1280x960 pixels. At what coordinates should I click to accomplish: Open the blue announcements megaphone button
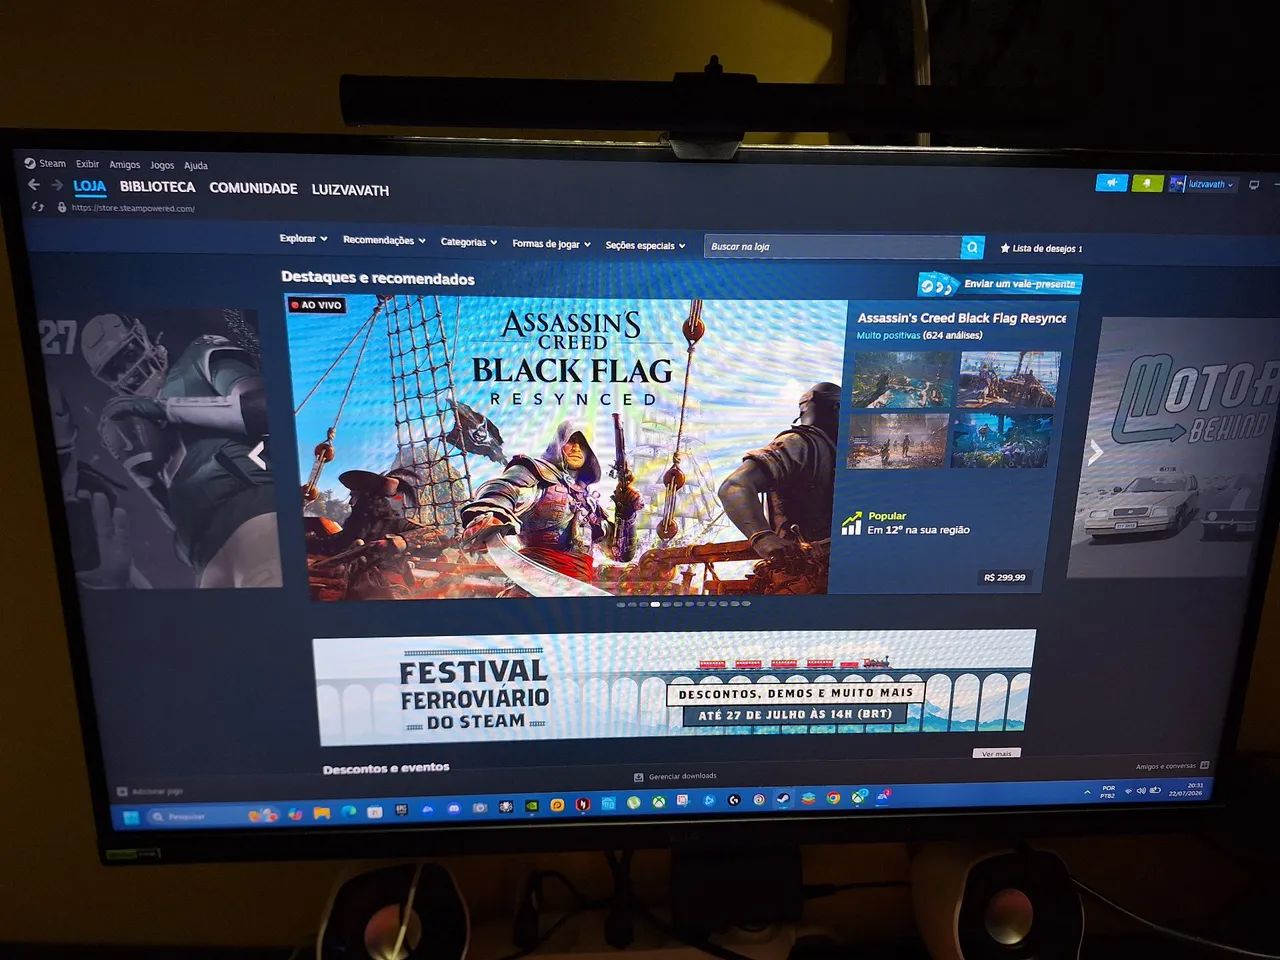coord(1111,183)
